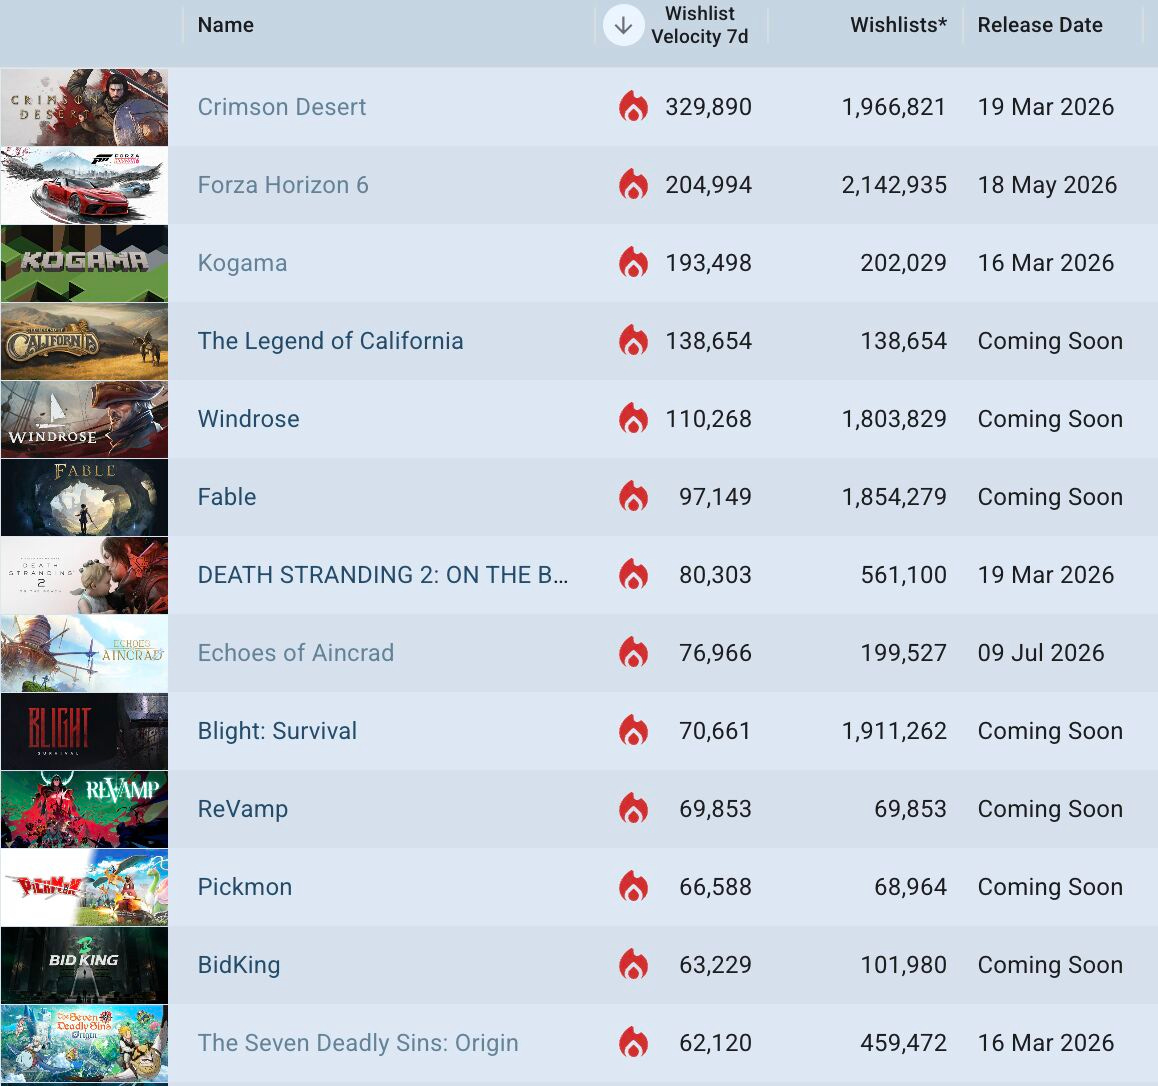Open the Echoes of Aincrad link
Image resolution: width=1158 pixels, height=1086 pixels.
point(295,653)
